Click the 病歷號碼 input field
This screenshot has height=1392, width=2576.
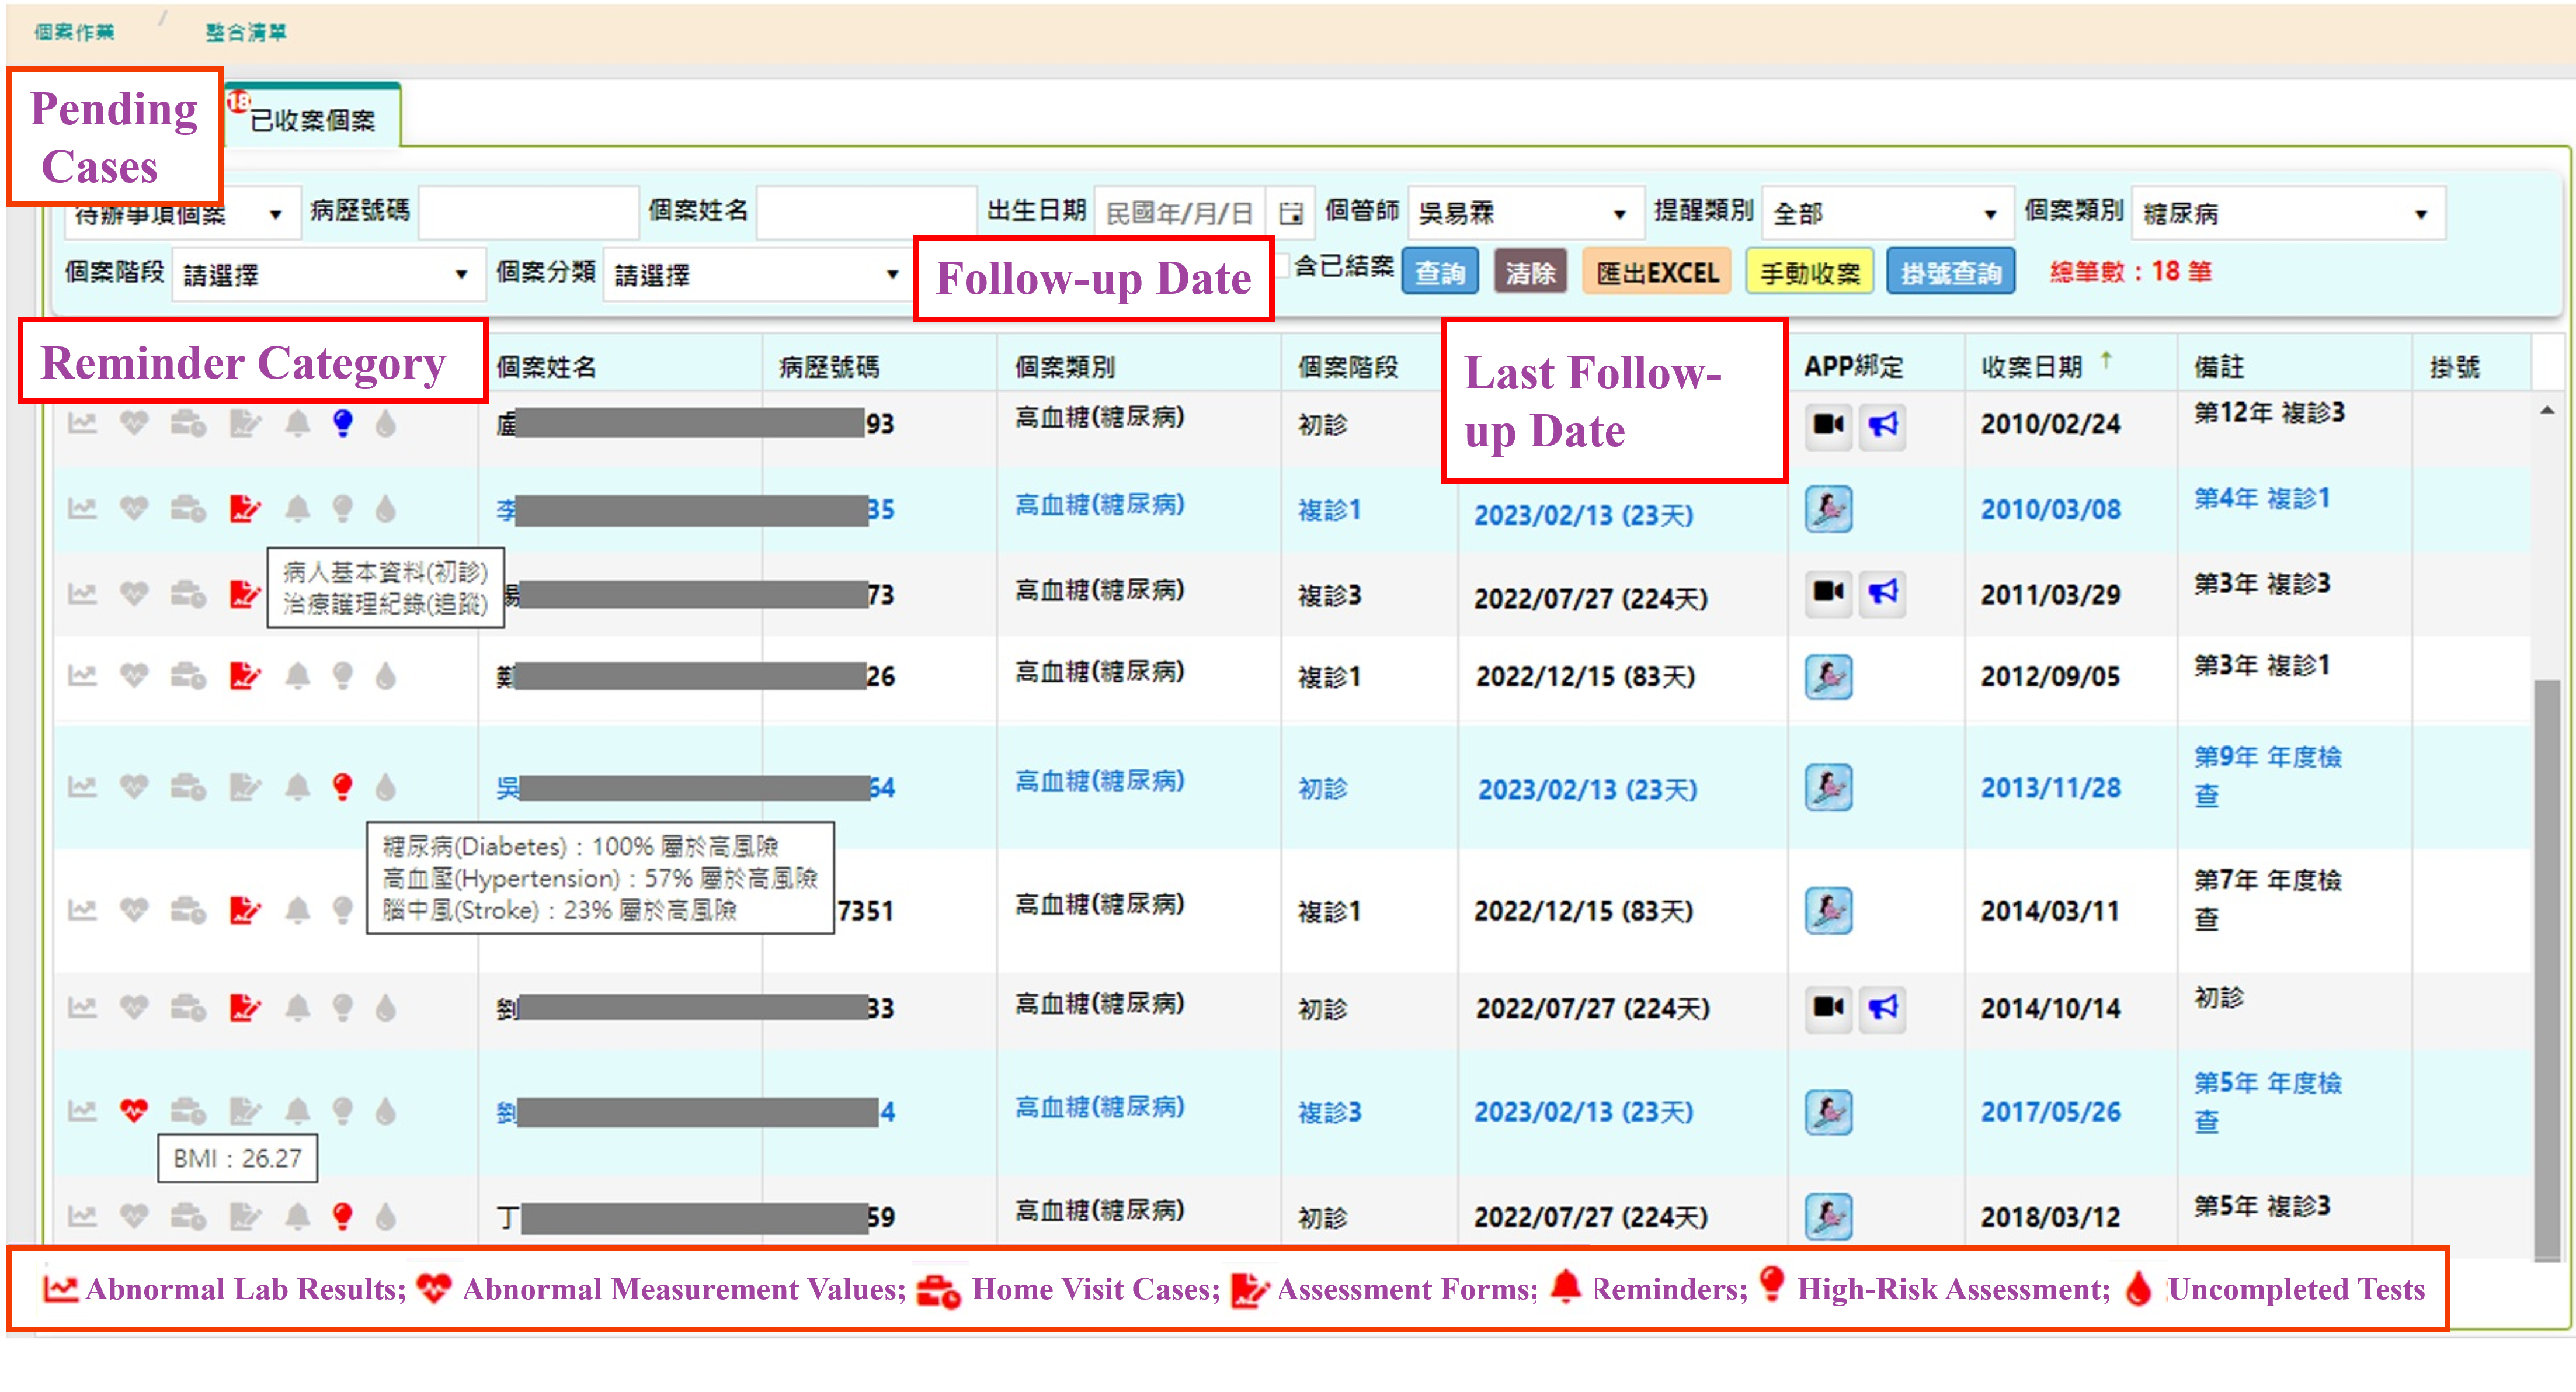click(528, 212)
